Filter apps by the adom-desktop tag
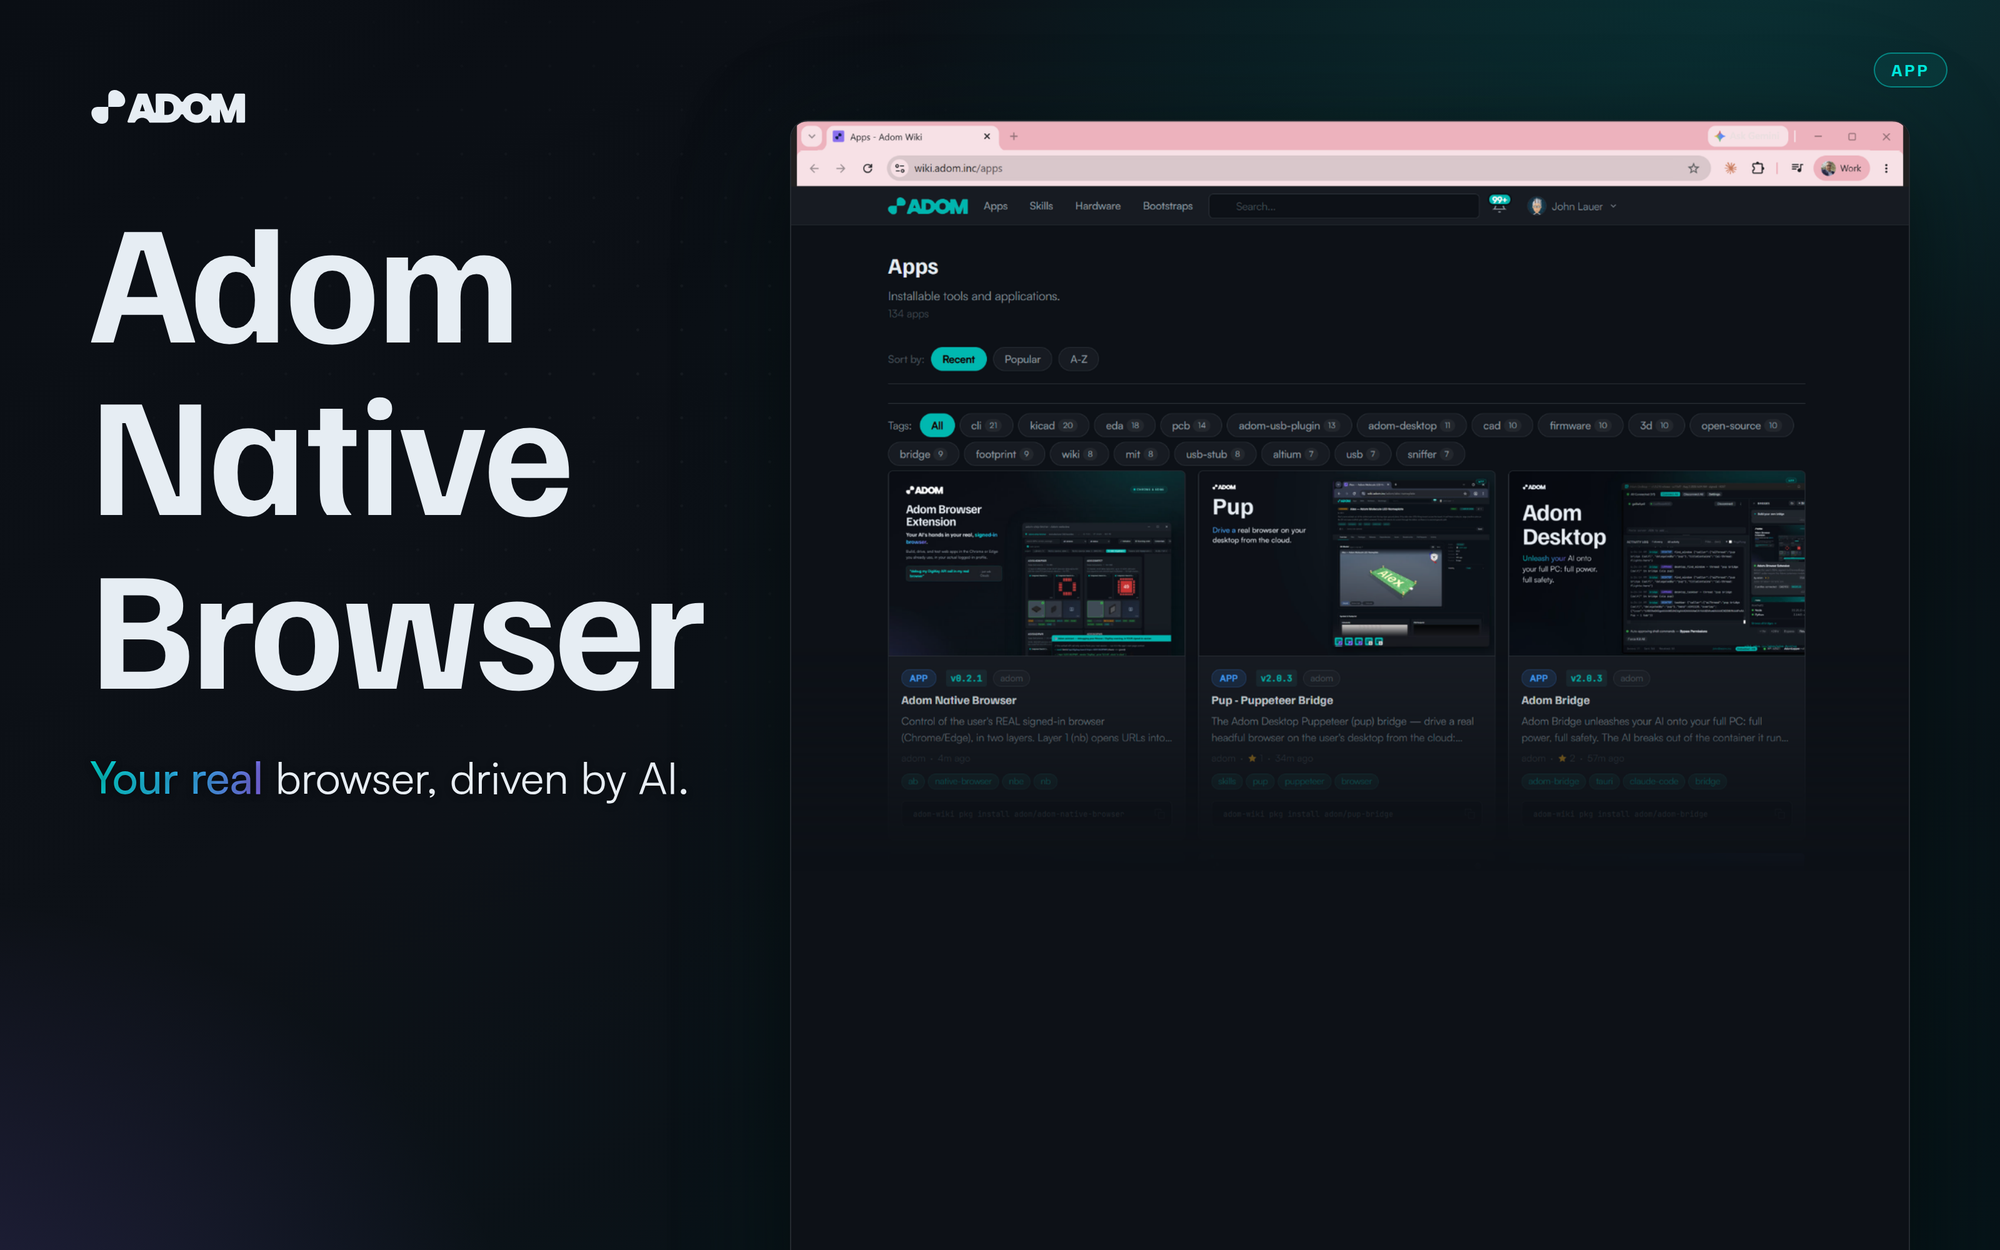Screen dimensions: 2000x1250 [1410, 426]
